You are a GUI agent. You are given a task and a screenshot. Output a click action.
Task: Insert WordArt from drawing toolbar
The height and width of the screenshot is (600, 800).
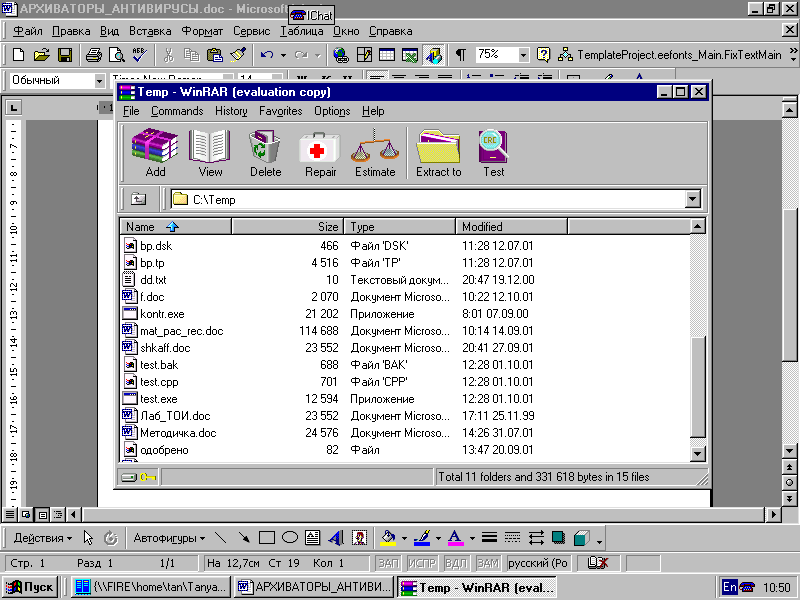[x=336, y=537]
